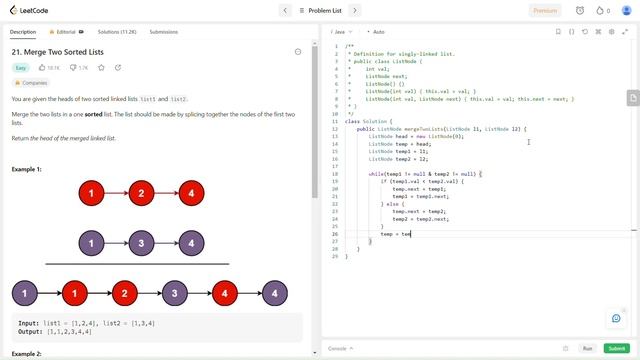Open the editor shortcuts icon
The width and height of the screenshot is (640, 360).
[598, 31]
